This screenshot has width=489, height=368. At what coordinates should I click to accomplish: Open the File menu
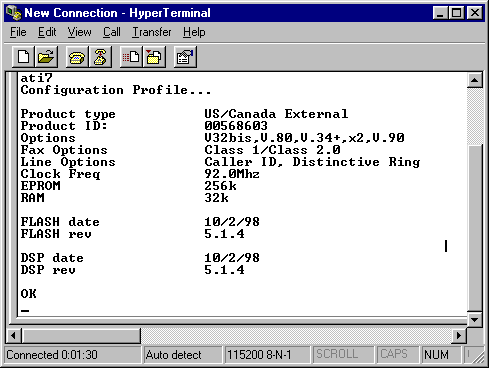click(x=18, y=32)
